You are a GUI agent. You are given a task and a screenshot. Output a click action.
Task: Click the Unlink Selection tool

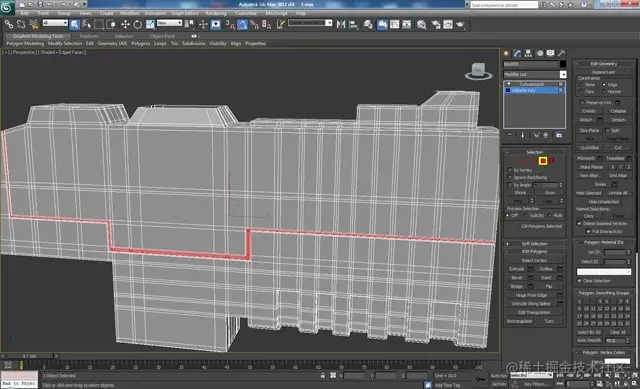point(21,24)
